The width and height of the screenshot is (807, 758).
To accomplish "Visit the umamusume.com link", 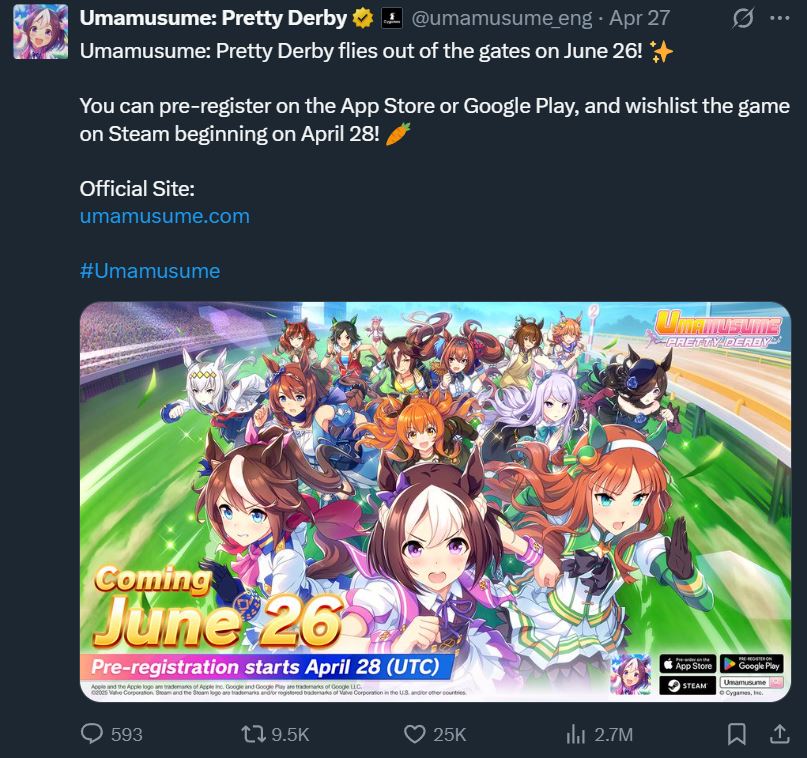I will point(165,216).
